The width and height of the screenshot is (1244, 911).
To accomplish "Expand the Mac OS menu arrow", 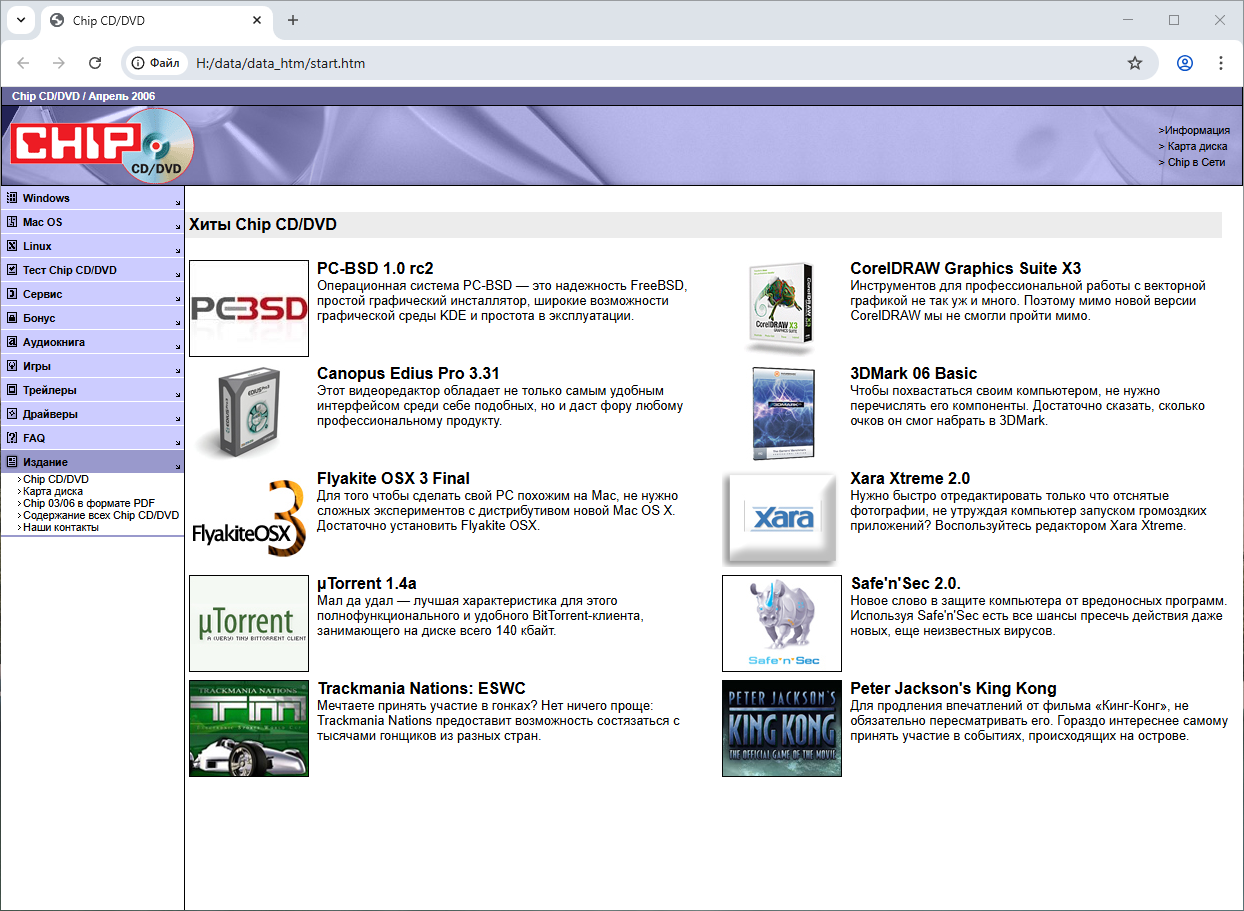I will tap(178, 226).
